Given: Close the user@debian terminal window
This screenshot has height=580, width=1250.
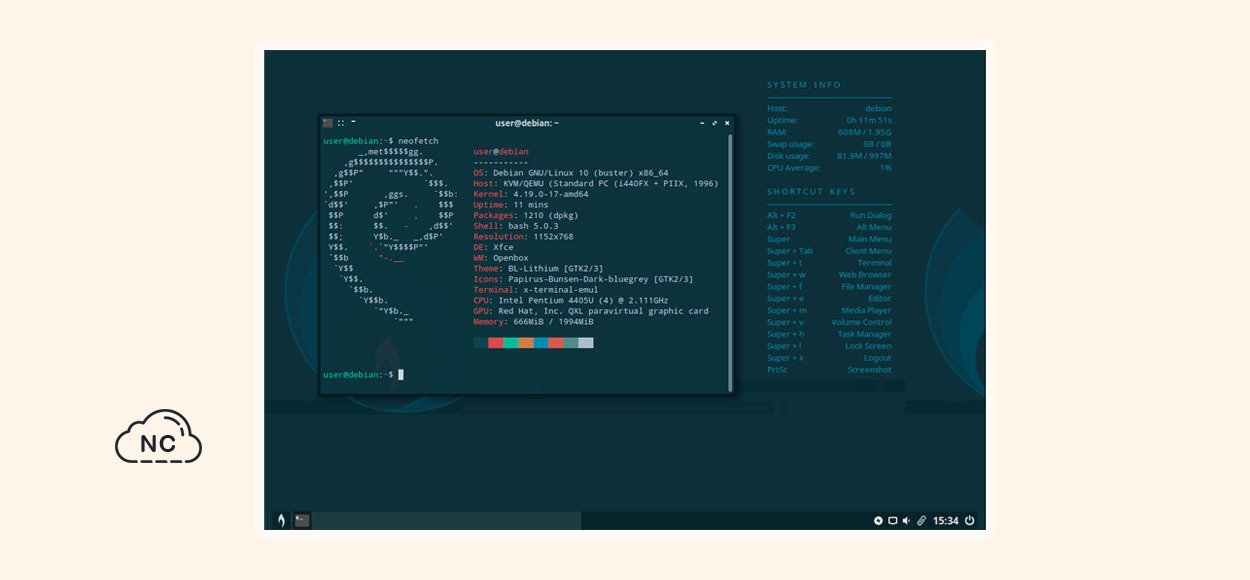Looking at the screenshot, I should click(727, 123).
